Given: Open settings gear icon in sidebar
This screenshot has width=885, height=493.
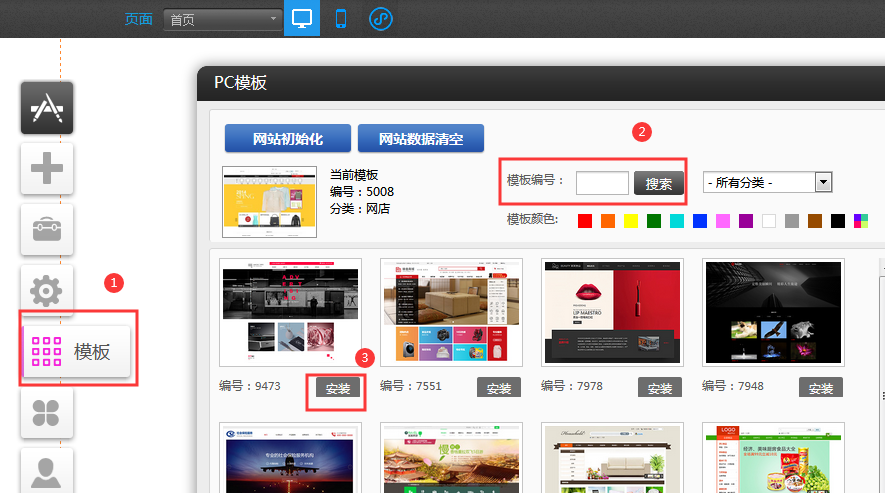Looking at the screenshot, I should pyautogui.click(x=47, y=291).
